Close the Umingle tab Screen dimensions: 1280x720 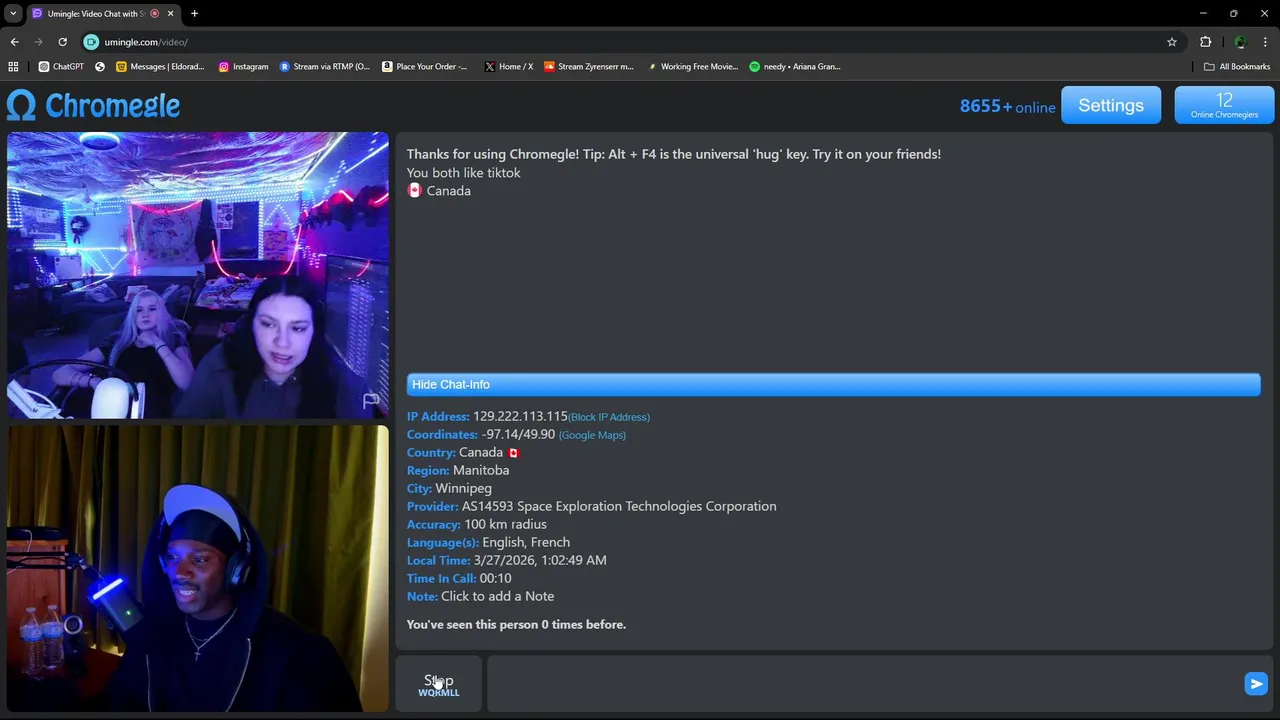(171, 13)
